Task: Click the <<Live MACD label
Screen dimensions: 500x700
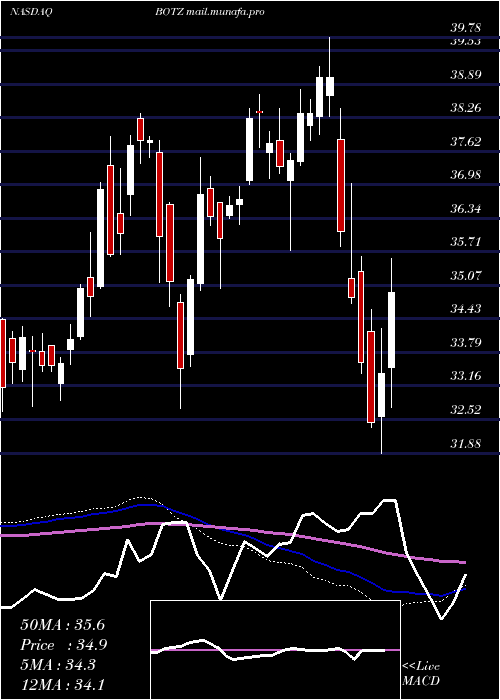Action: pos(421,673)
